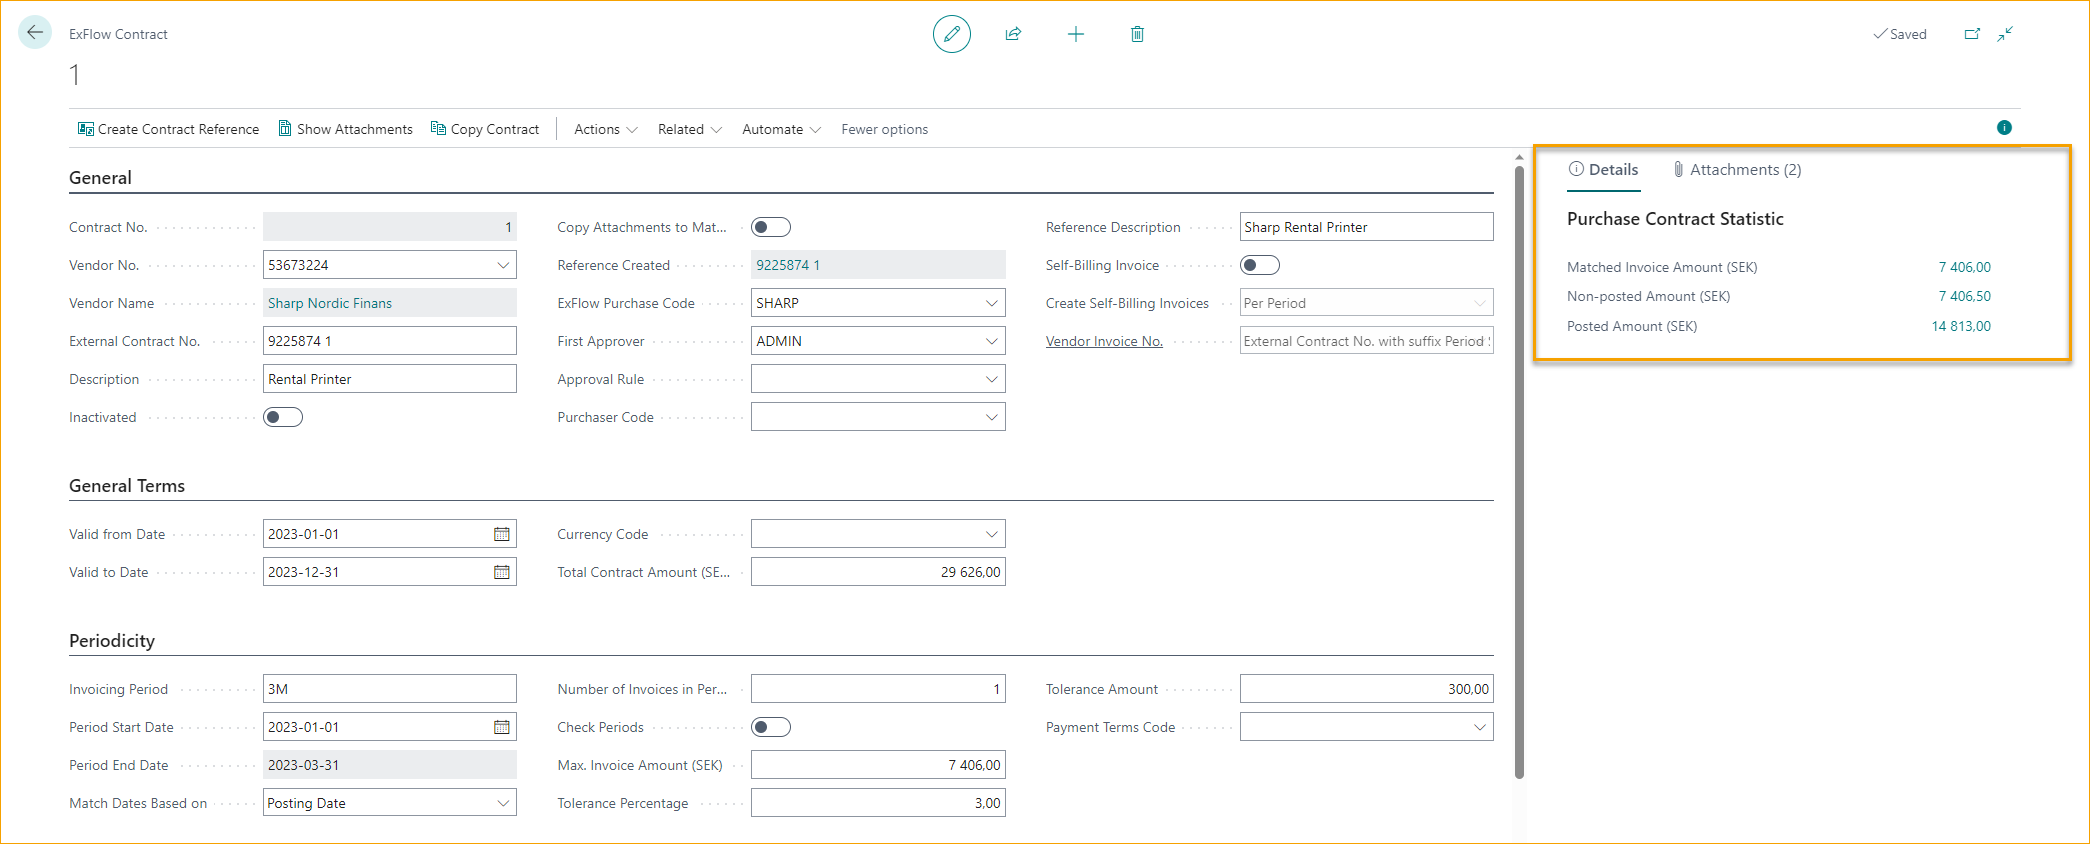Open the Related menu

(690, 129)
